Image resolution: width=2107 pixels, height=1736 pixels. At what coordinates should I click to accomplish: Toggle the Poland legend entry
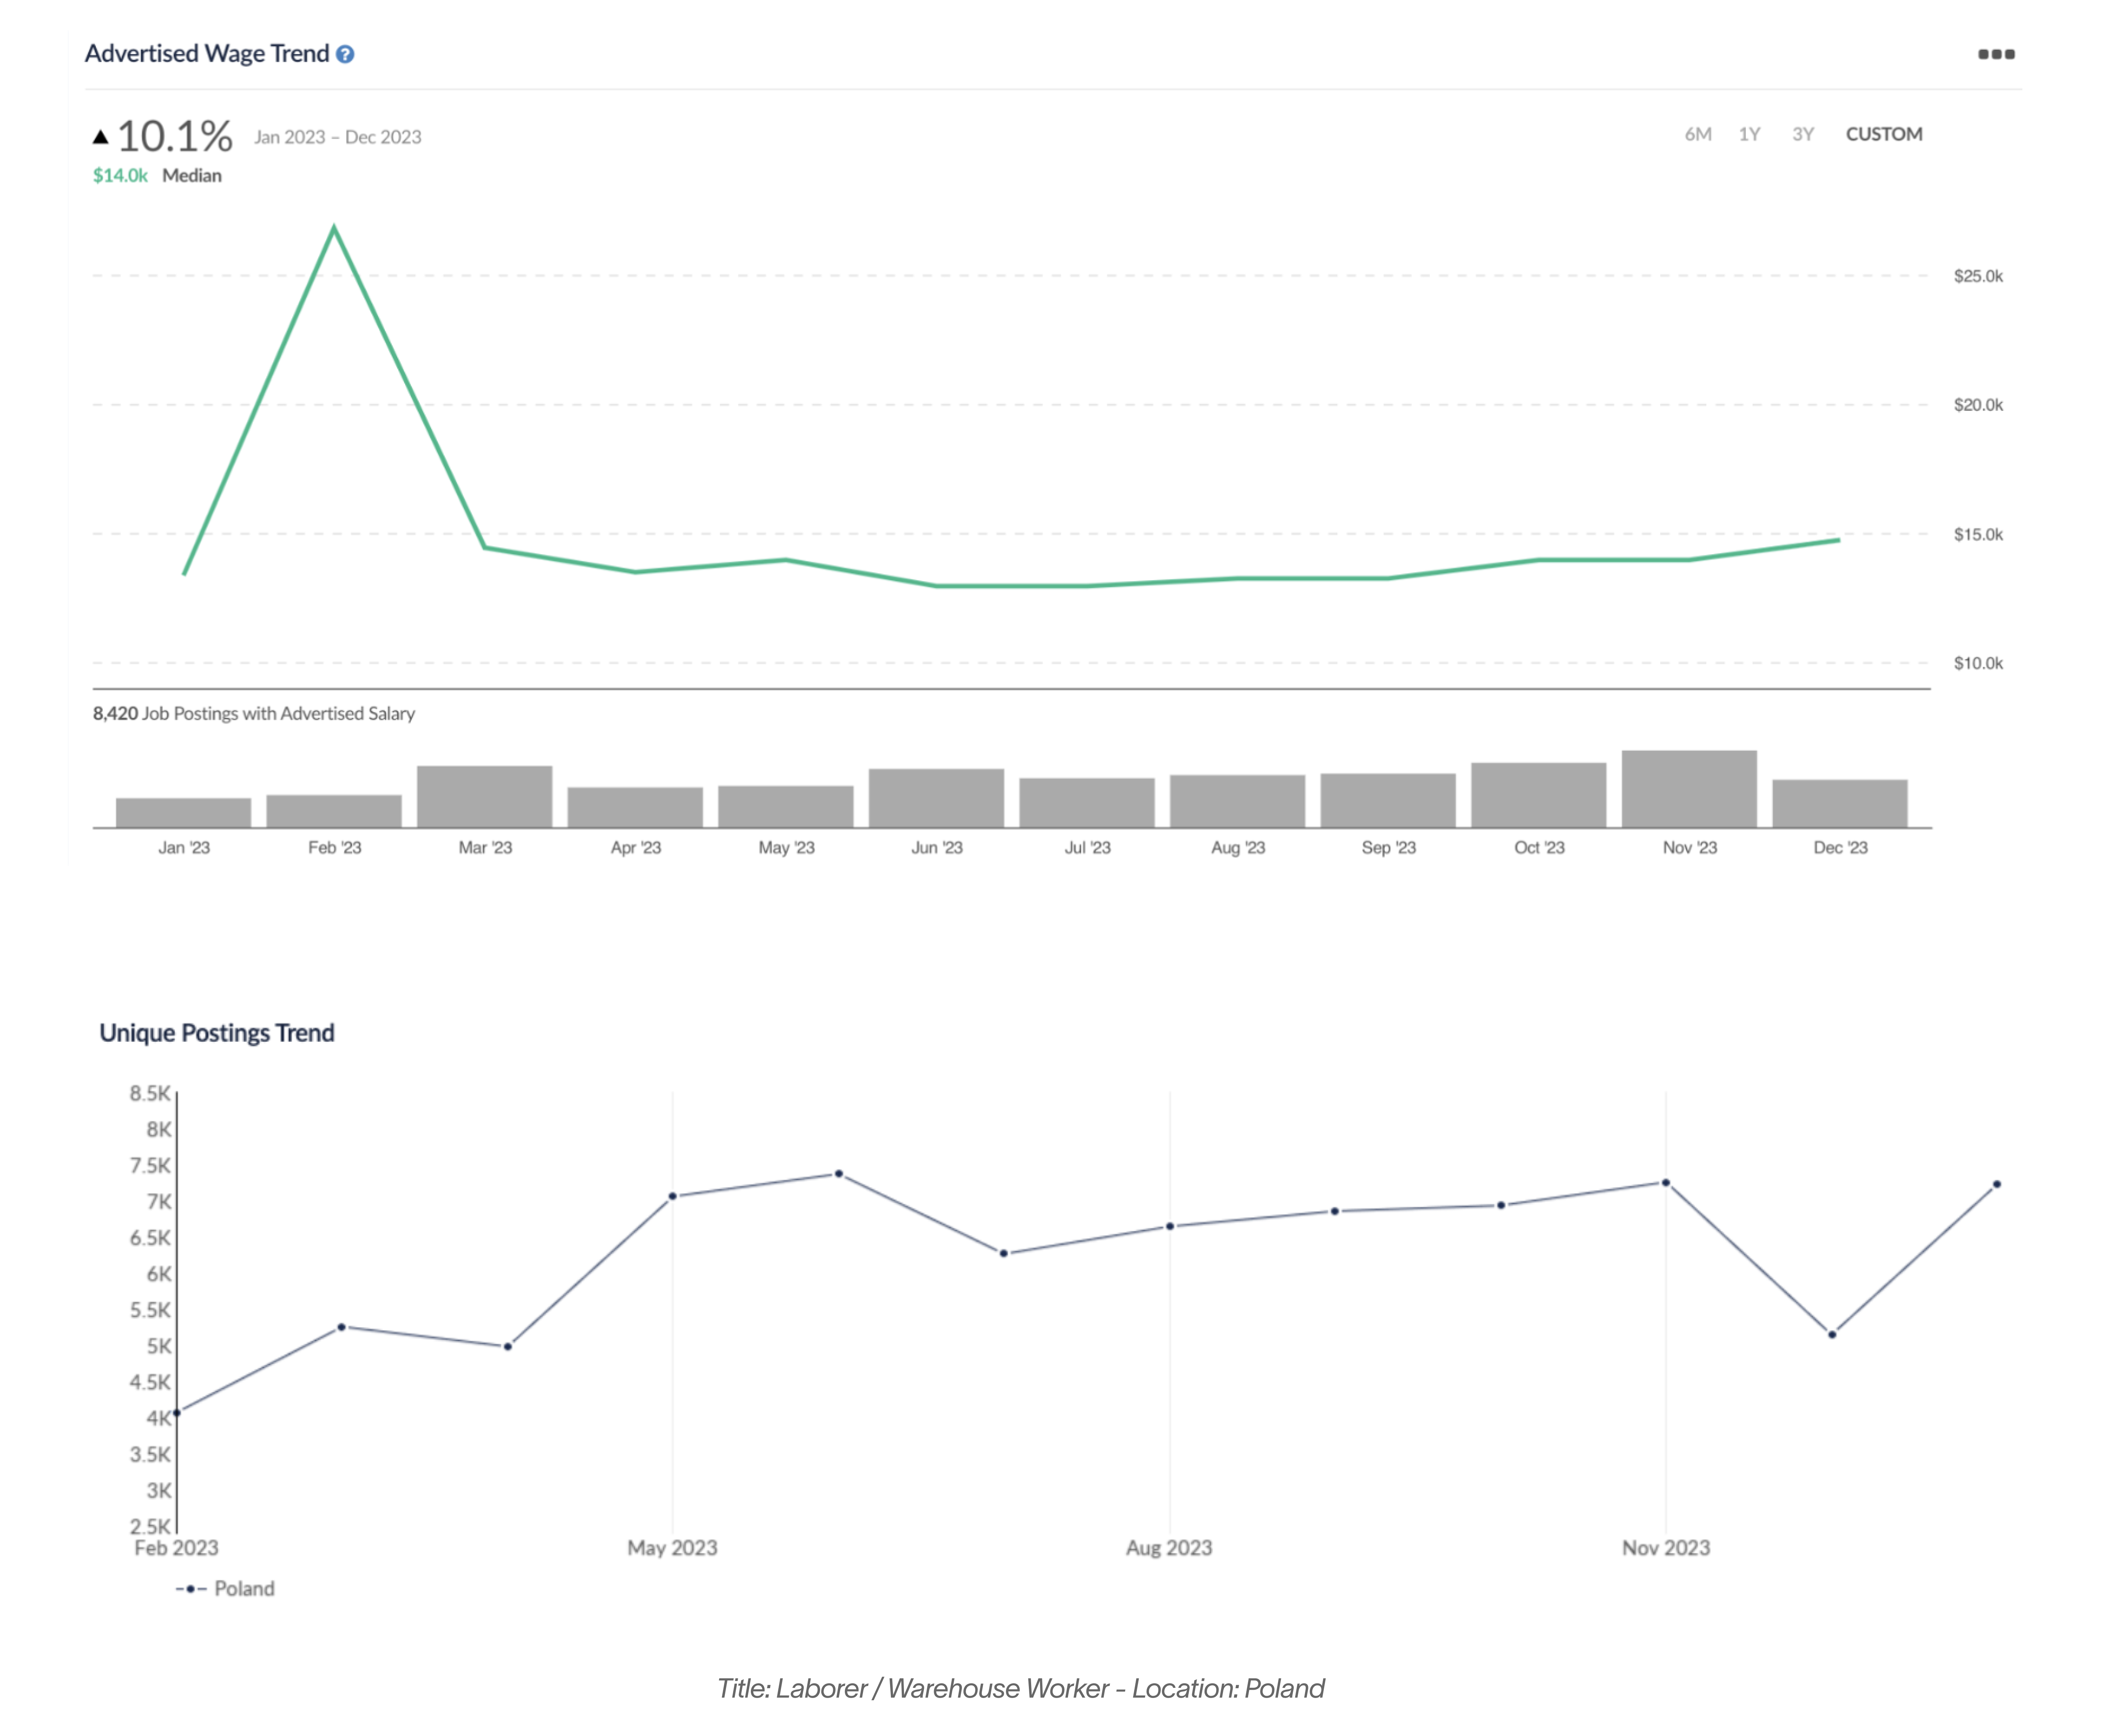225,1588
